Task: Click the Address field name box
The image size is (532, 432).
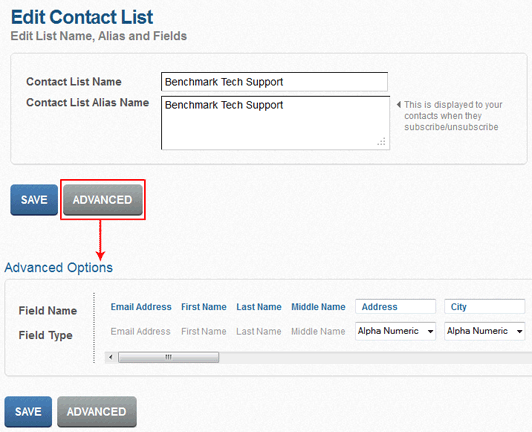Action: tap(395, 307)
